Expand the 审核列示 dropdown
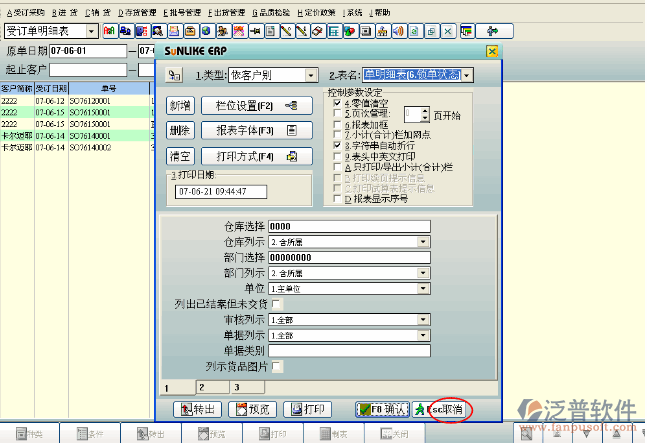This screenshot has height=443, width=647. click(423, 319)
